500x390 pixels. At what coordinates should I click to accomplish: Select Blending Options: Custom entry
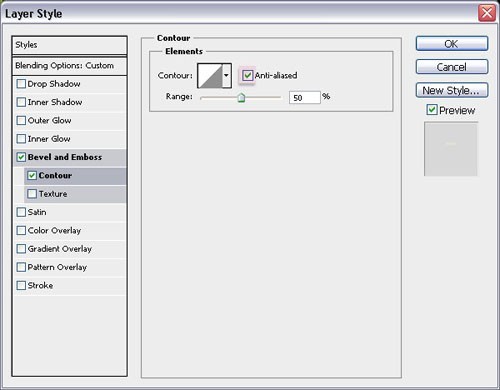[69, 66]
